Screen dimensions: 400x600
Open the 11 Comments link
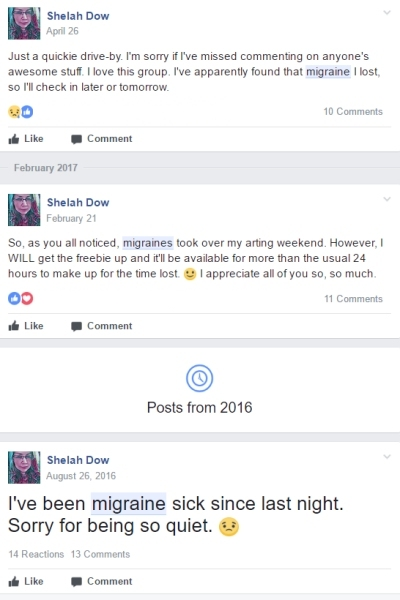(353, 298)
